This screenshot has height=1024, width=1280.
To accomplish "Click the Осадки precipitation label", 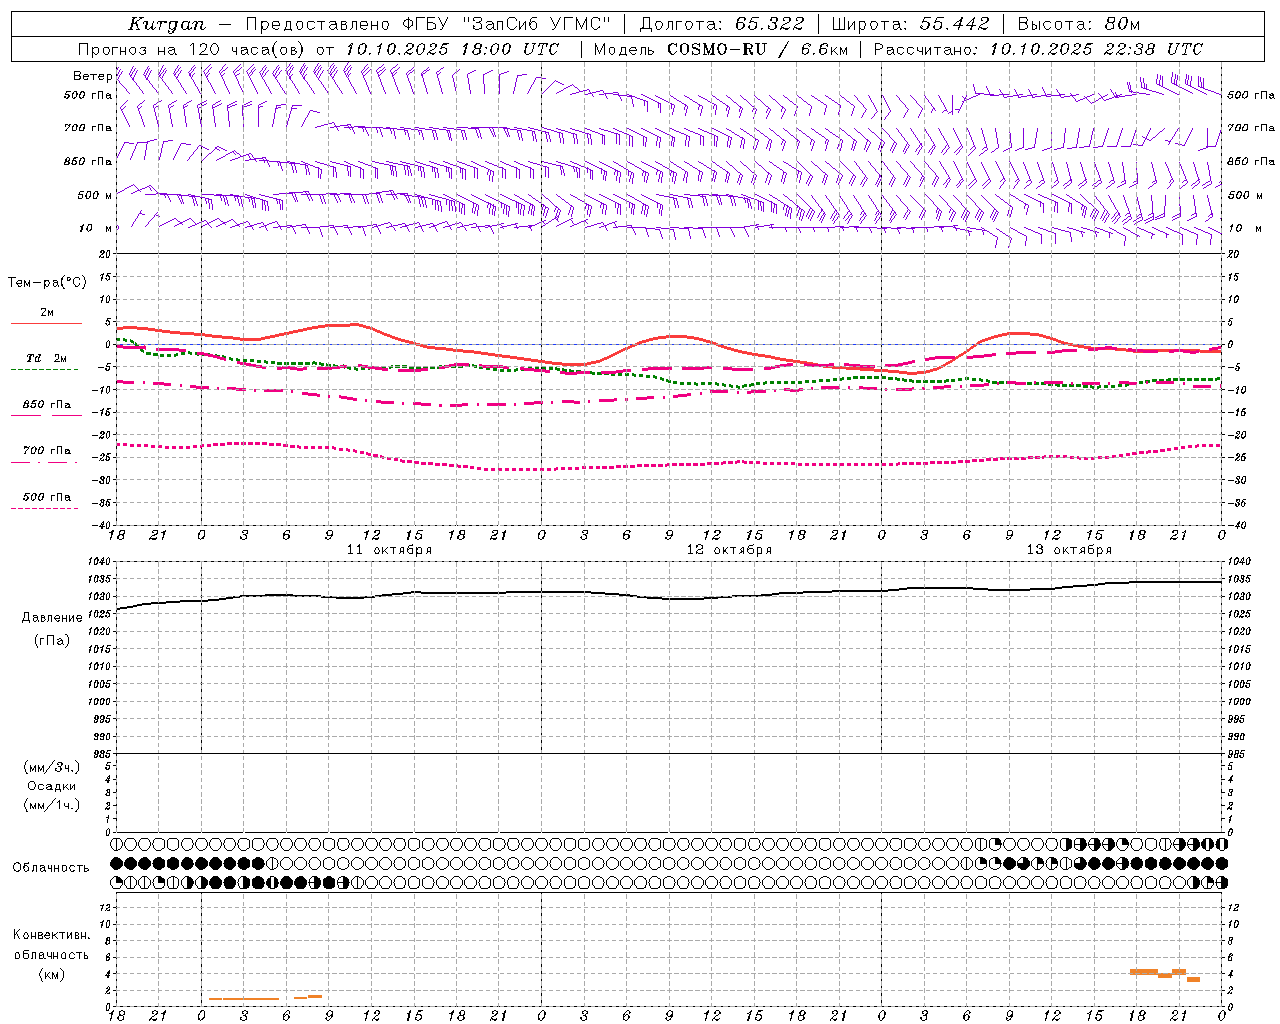I will [x=52, y=786].
